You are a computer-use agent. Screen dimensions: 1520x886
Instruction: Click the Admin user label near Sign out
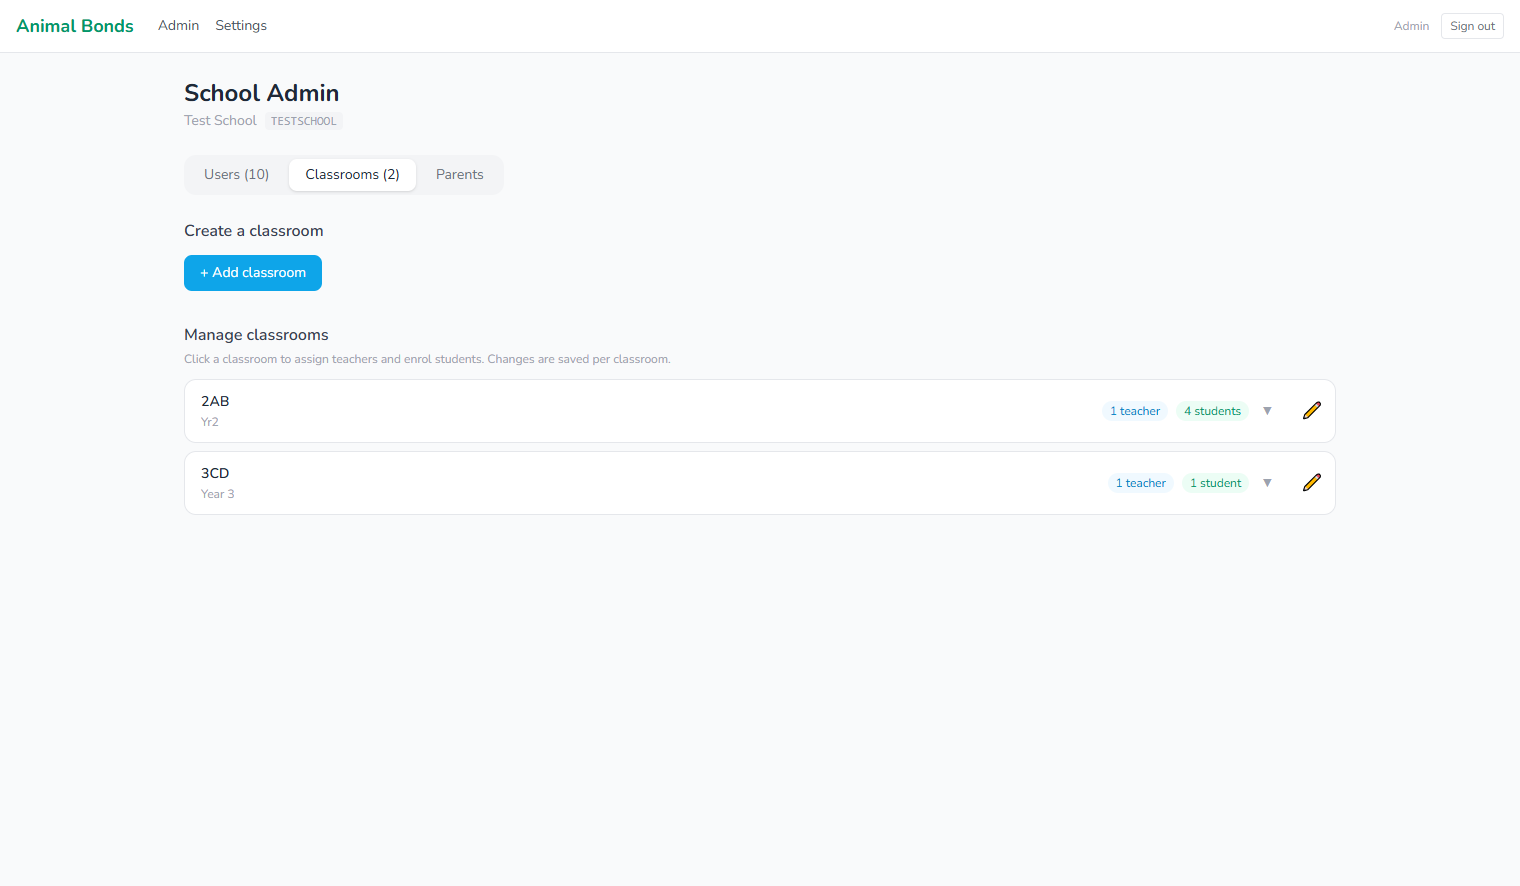1411,26
